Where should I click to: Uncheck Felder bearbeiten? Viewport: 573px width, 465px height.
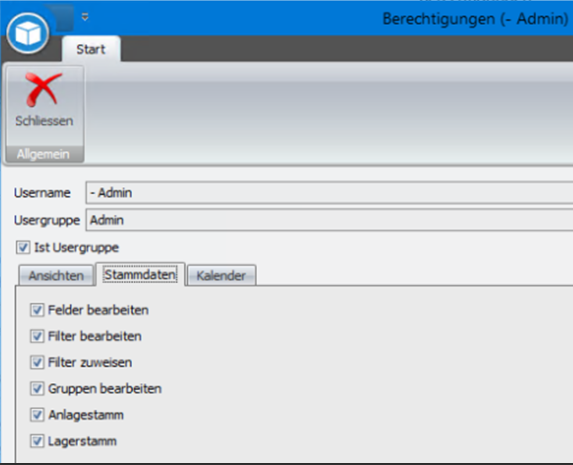point(37,310)
